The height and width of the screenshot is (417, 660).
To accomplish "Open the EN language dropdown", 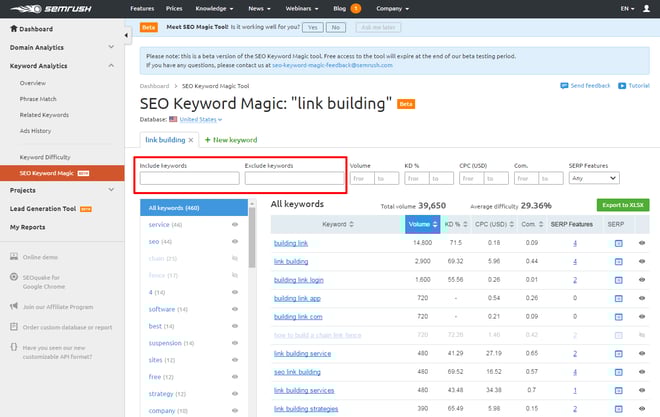I will 627,8.
